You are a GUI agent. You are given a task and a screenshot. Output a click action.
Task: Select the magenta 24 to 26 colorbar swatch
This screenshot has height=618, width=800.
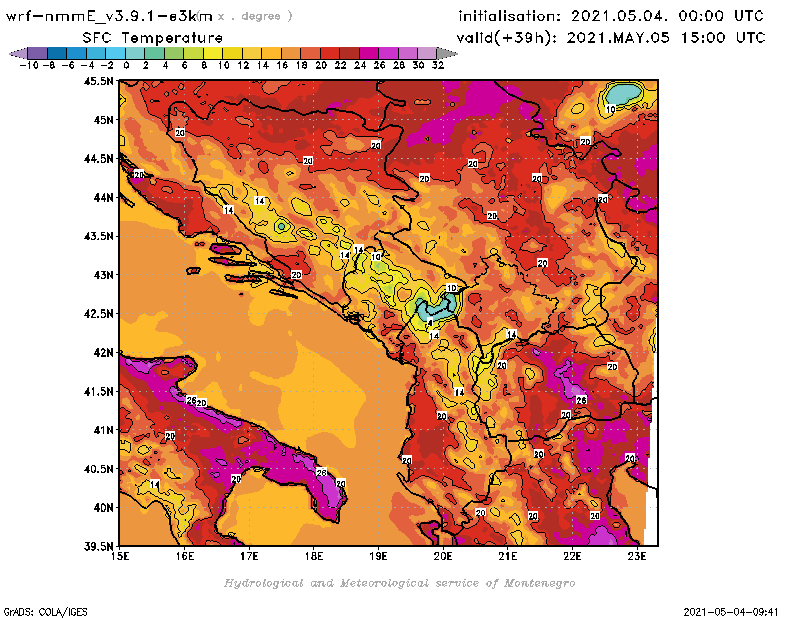click(369, 53)
